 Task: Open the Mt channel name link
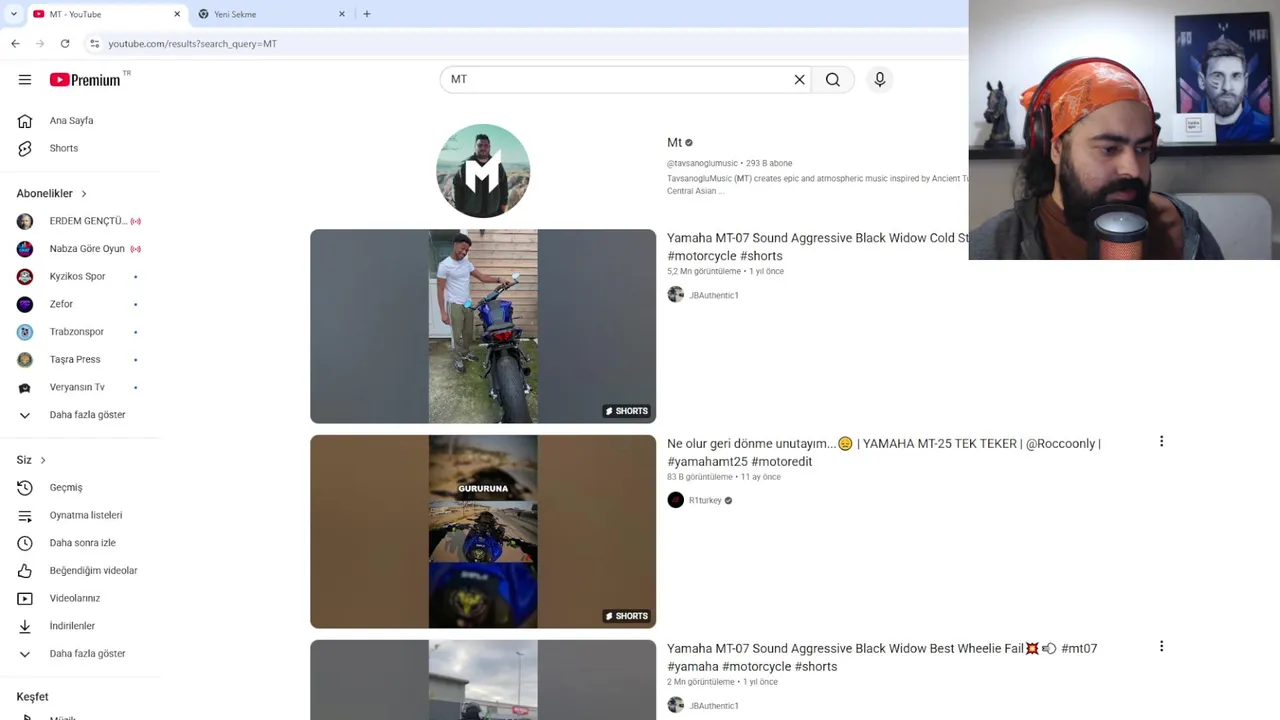coord(674,143)
